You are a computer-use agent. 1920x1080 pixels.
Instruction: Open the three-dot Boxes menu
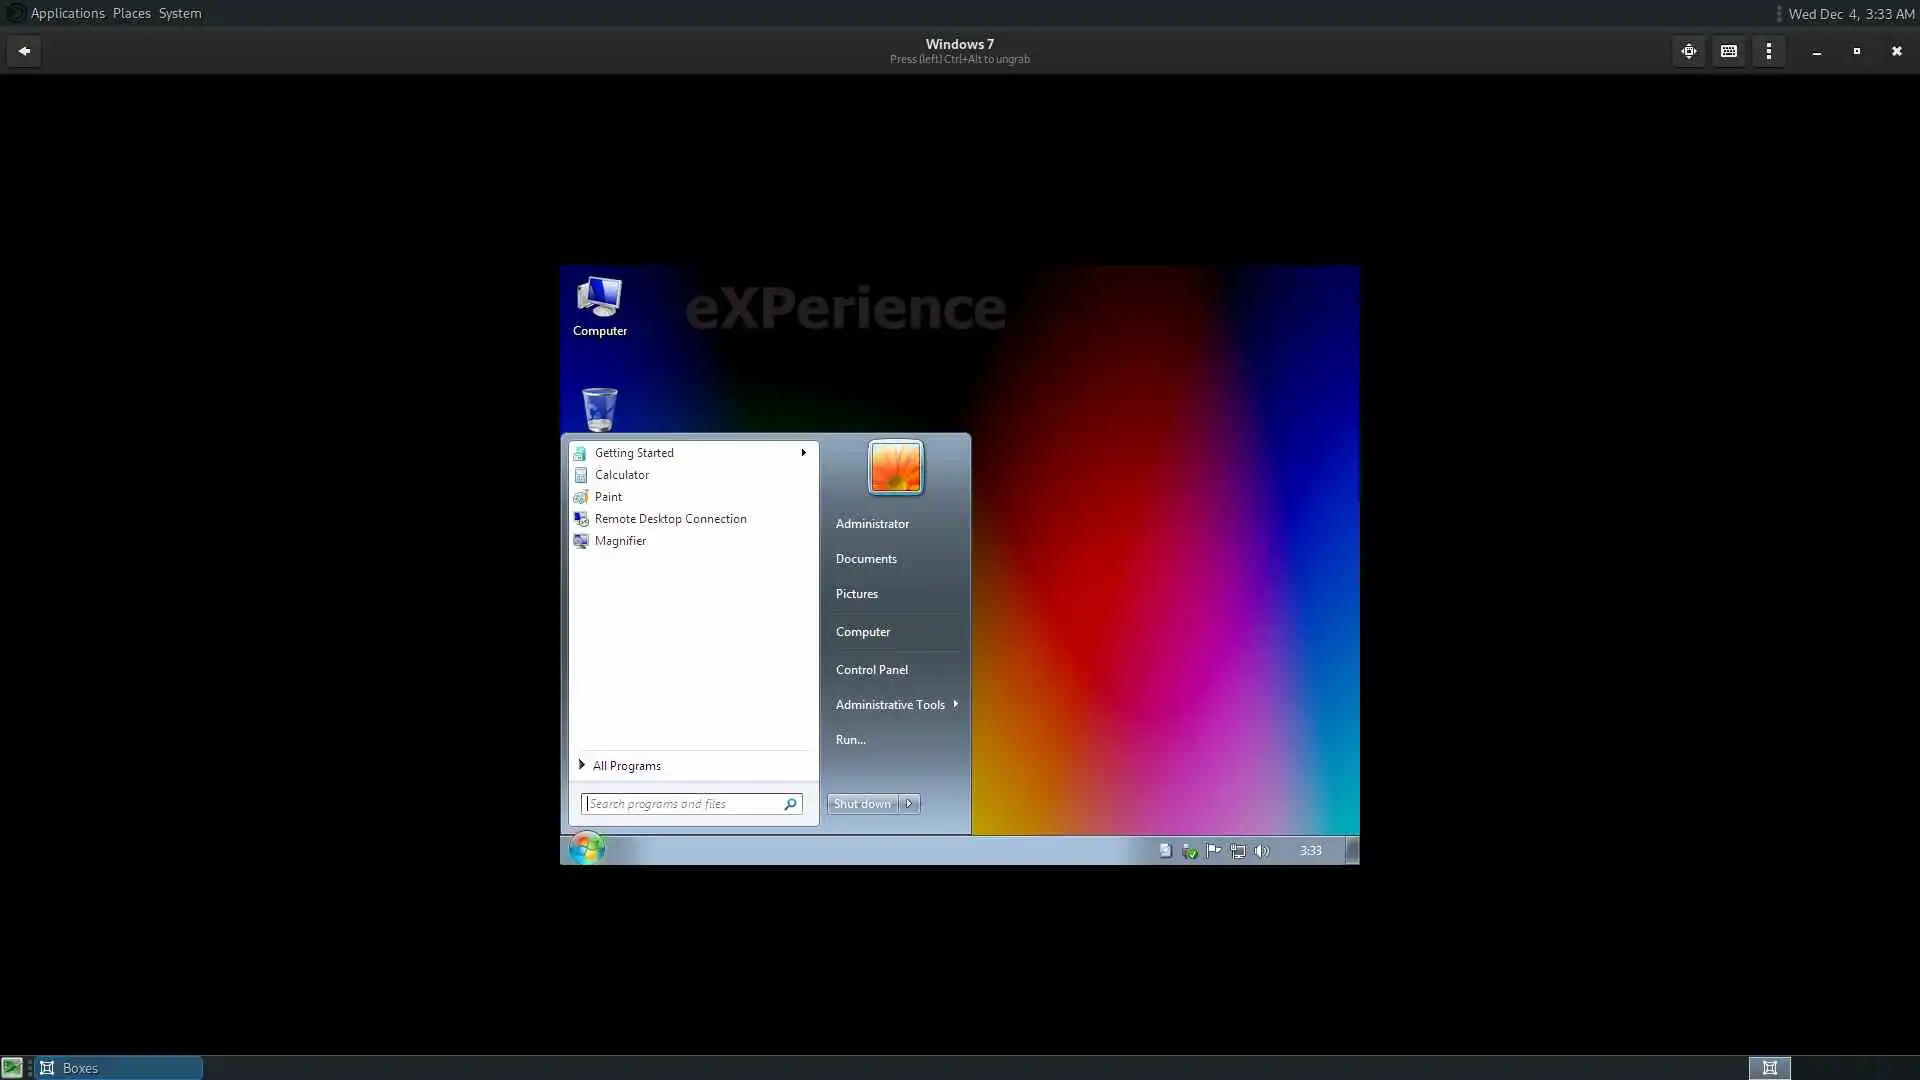click(1769, 51)
